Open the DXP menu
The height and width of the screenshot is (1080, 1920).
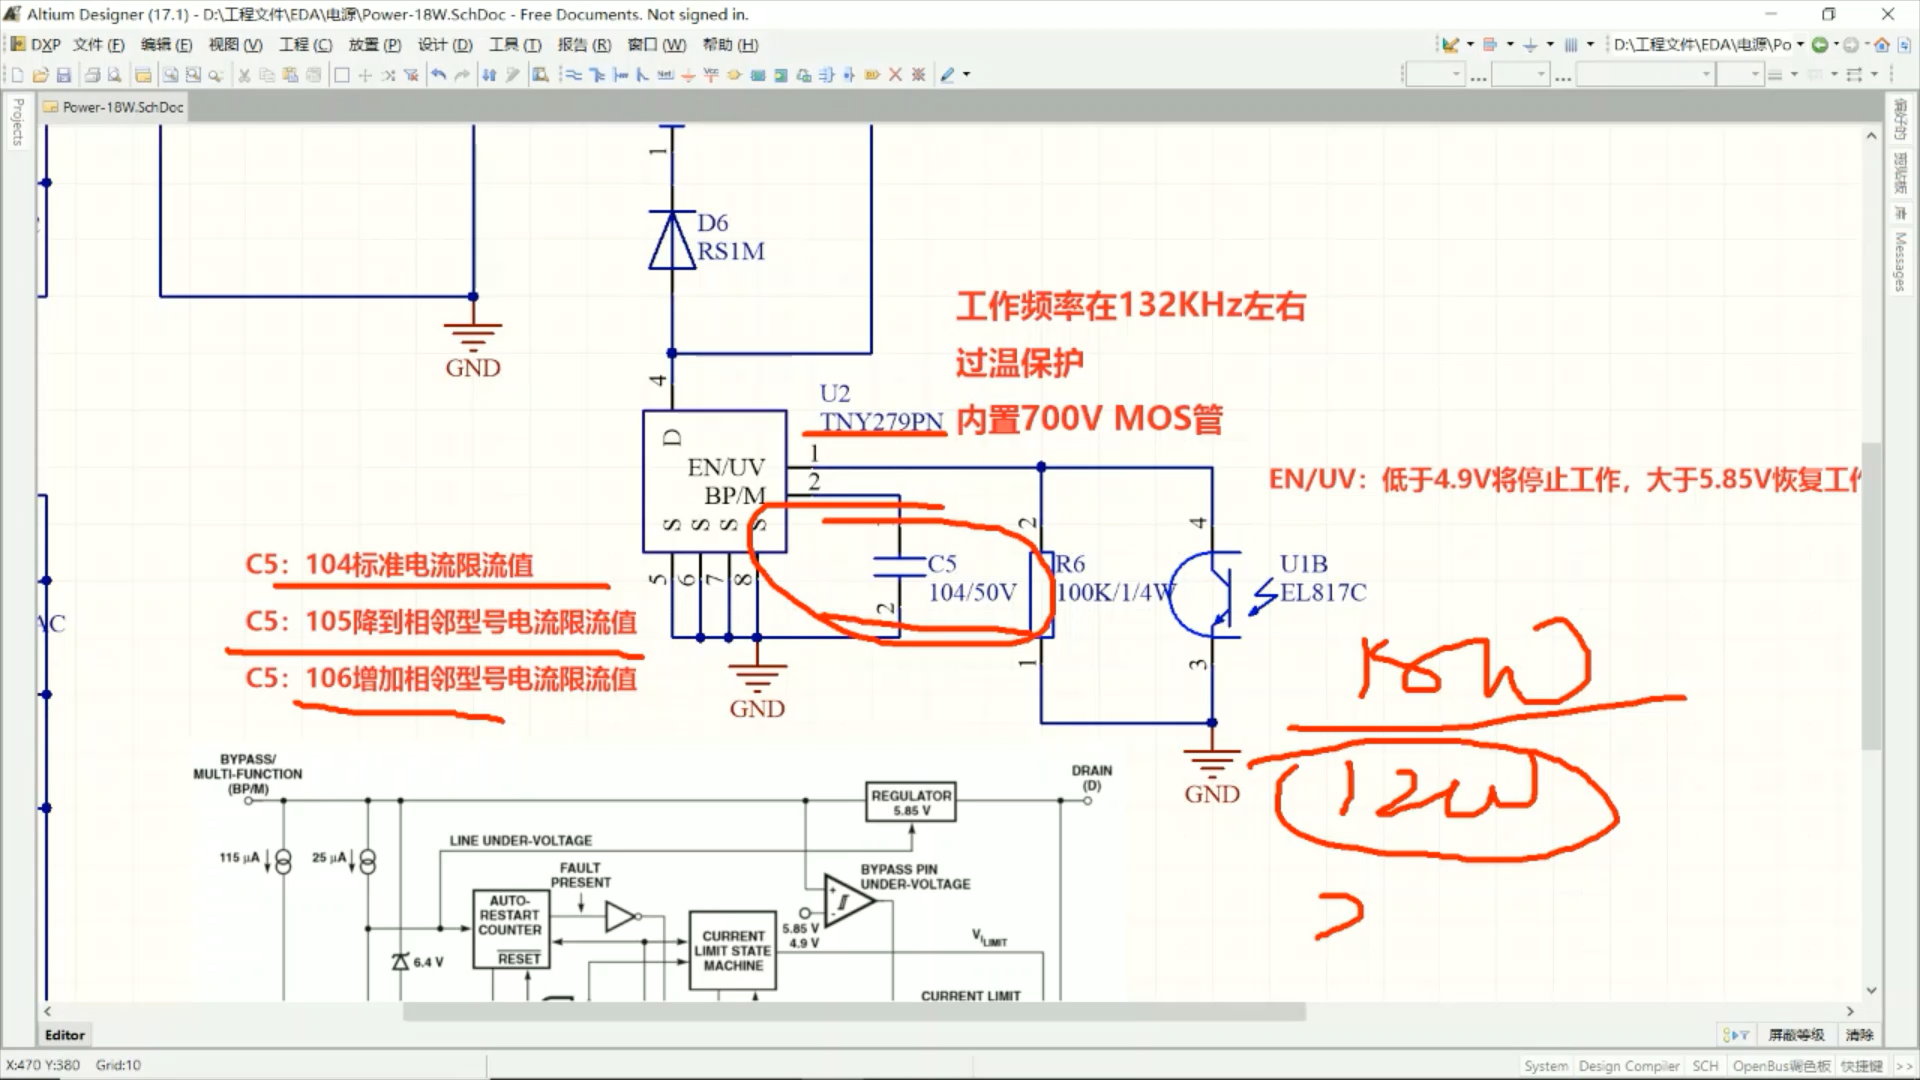tap(36, 44)
